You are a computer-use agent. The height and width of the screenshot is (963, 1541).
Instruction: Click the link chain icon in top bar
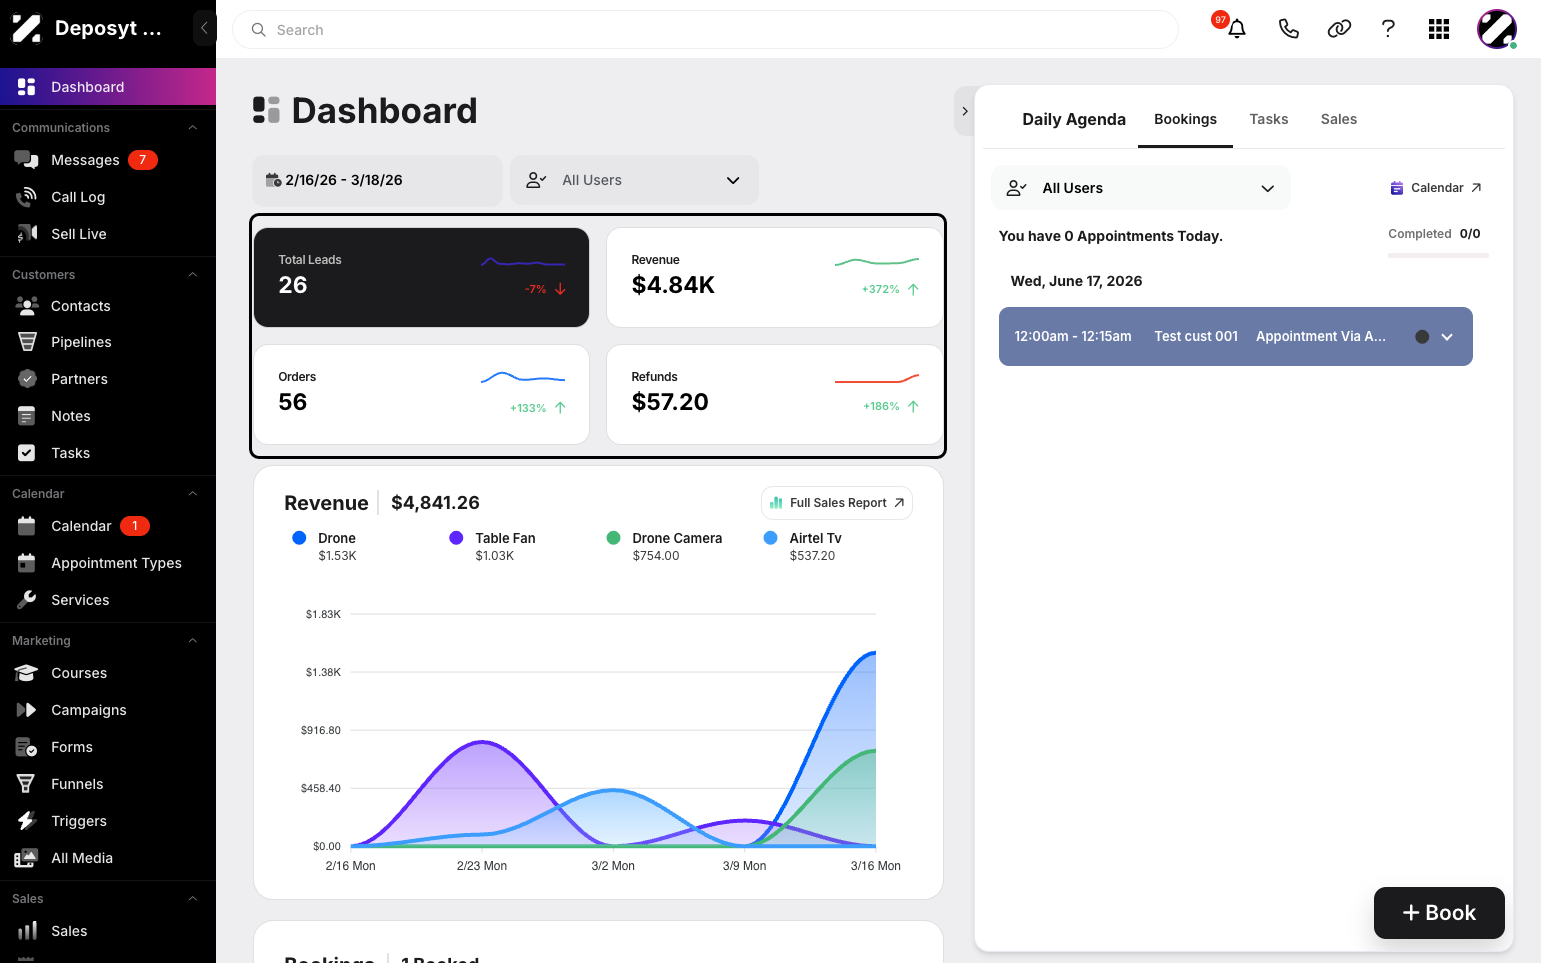click(1339, 29)
